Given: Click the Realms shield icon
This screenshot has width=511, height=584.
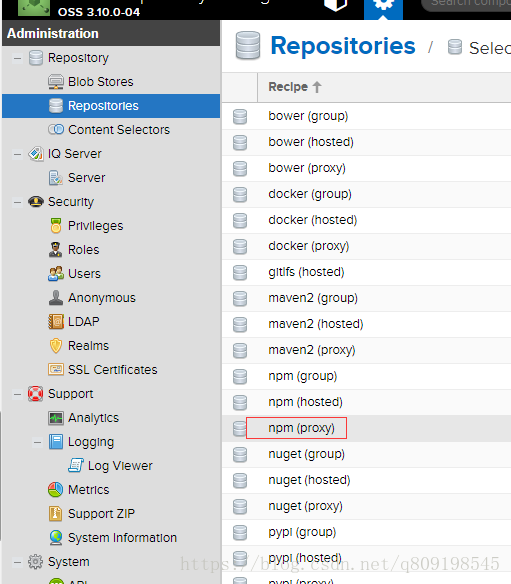Looking at the screenshot, I should tap(56, 346).
